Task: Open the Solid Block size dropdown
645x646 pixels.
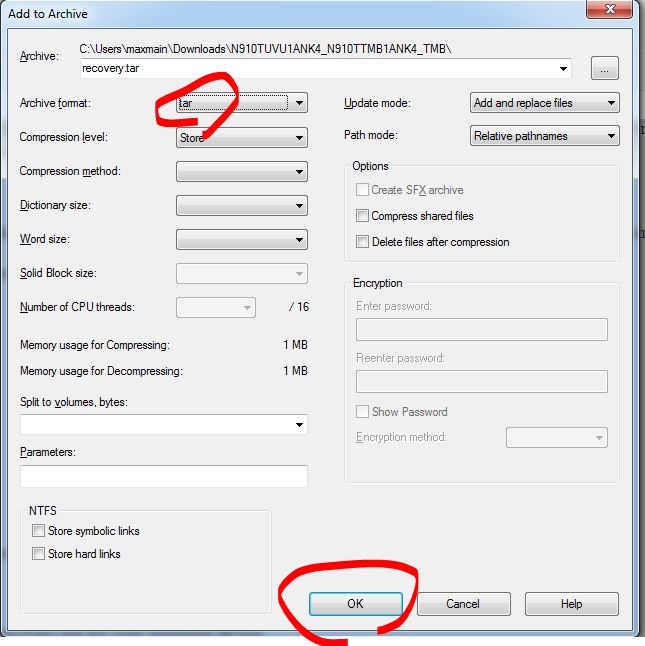Action: coord(242,274)
